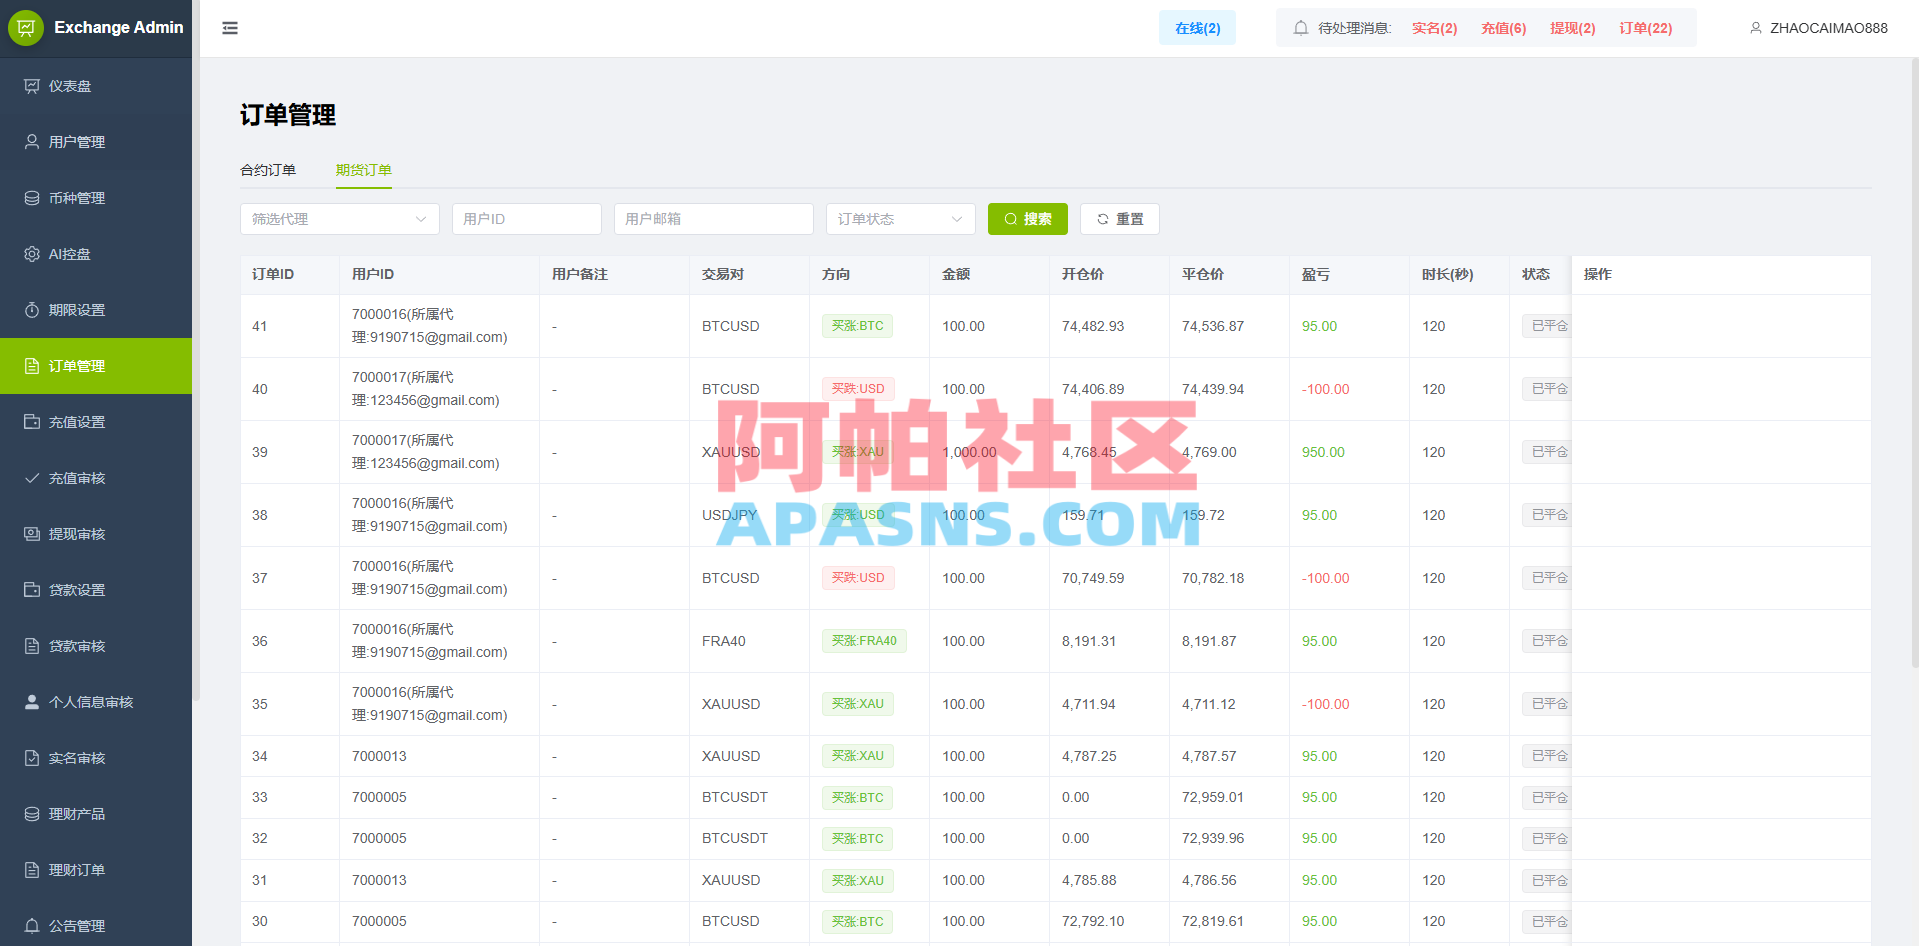Open AI控盘 gear icon in sidebar
Image resolution: width=1919 pixels, height=946 pixels.
click(x=32, y=254)
